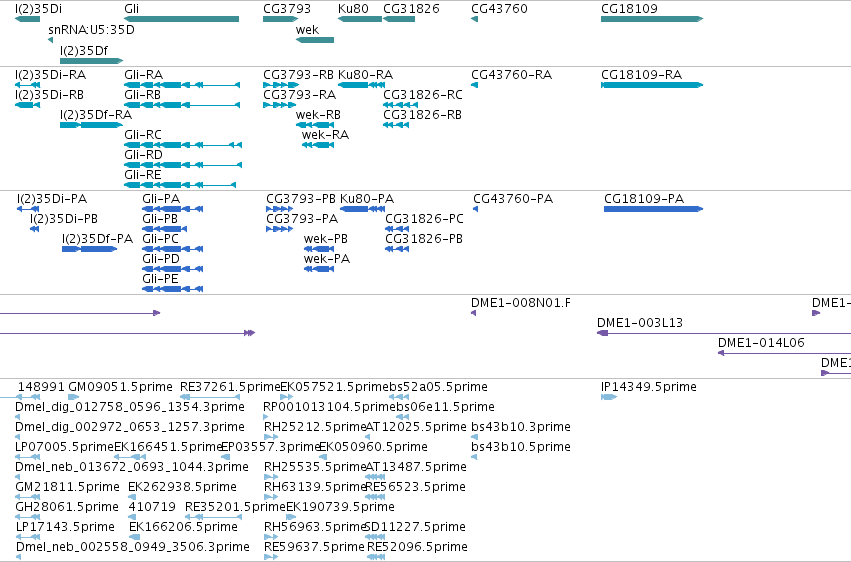This screenshot has width=851, height=562.
Task: Click the snRNA:U5:35D gene label
Action: pos(91,30)
